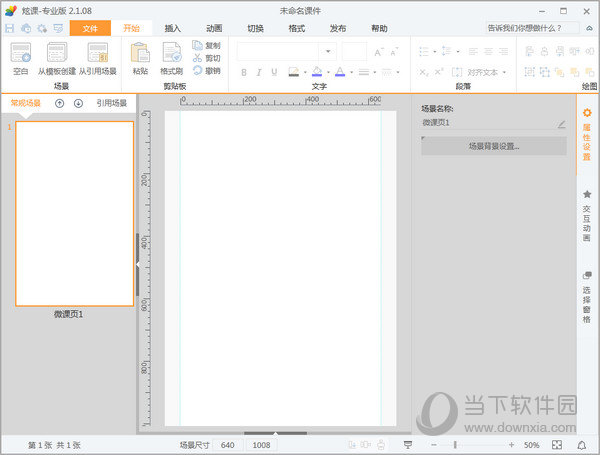Toggle Underline formatting
Image resolution: width=600 pixels, height=455 pixels.
(274, 72)
